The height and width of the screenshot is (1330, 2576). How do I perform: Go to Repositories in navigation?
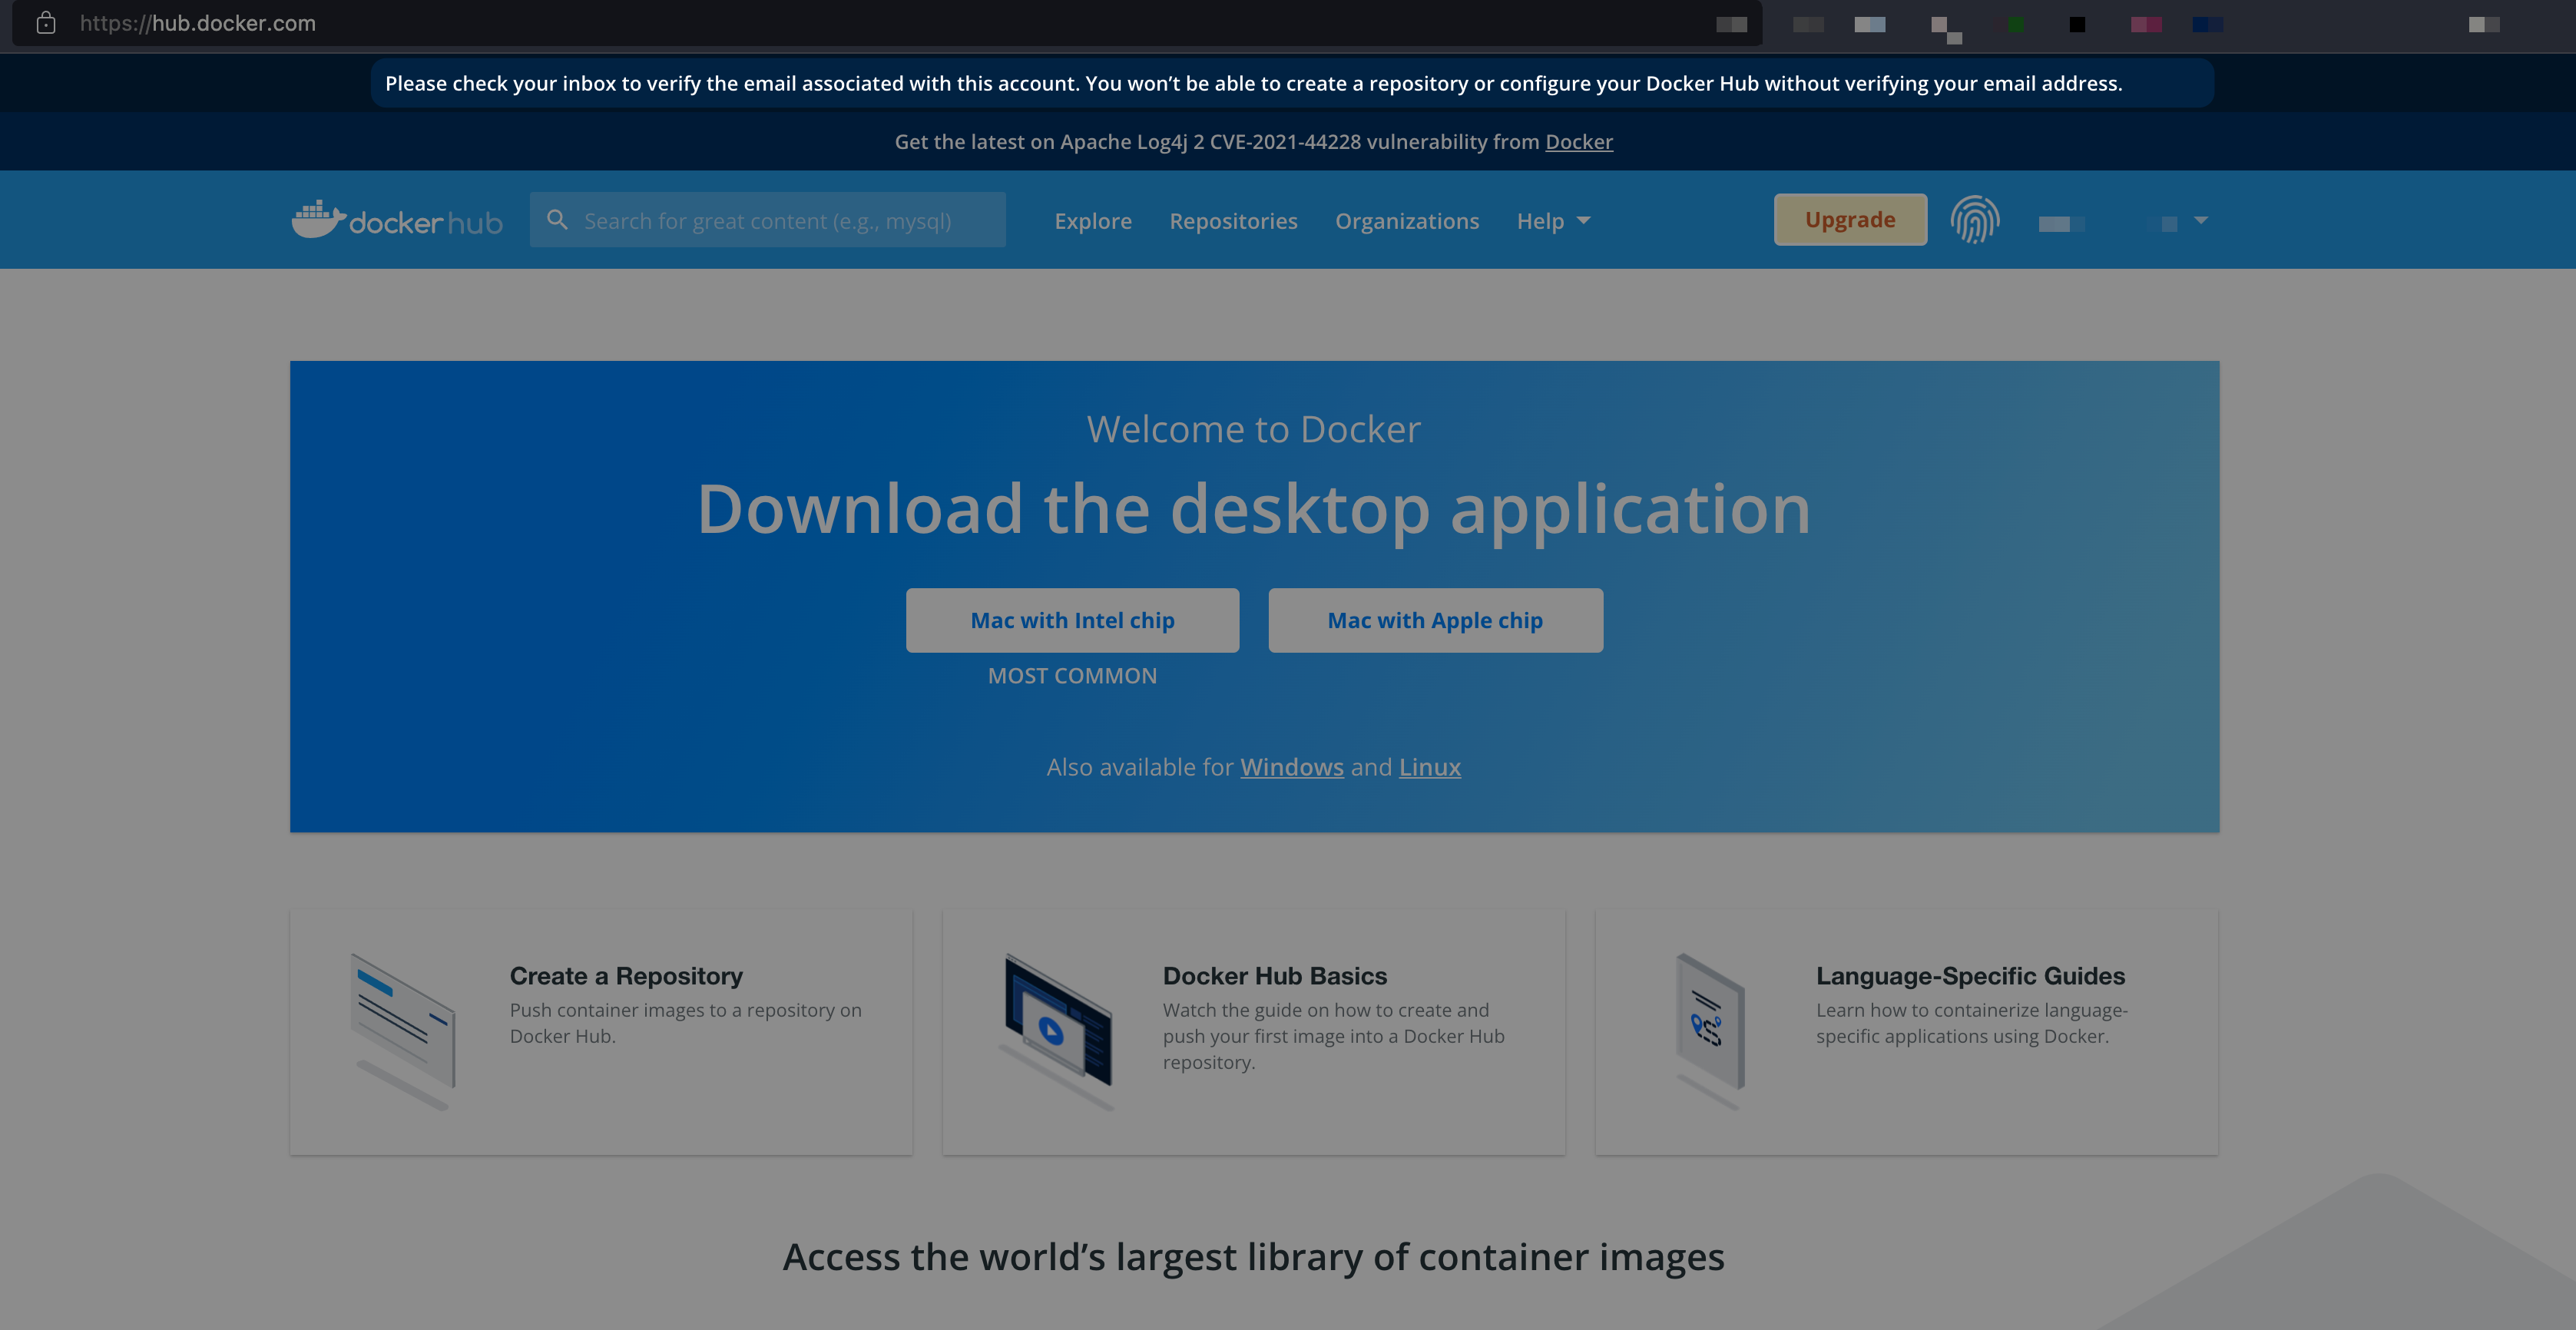point(1233,221)
